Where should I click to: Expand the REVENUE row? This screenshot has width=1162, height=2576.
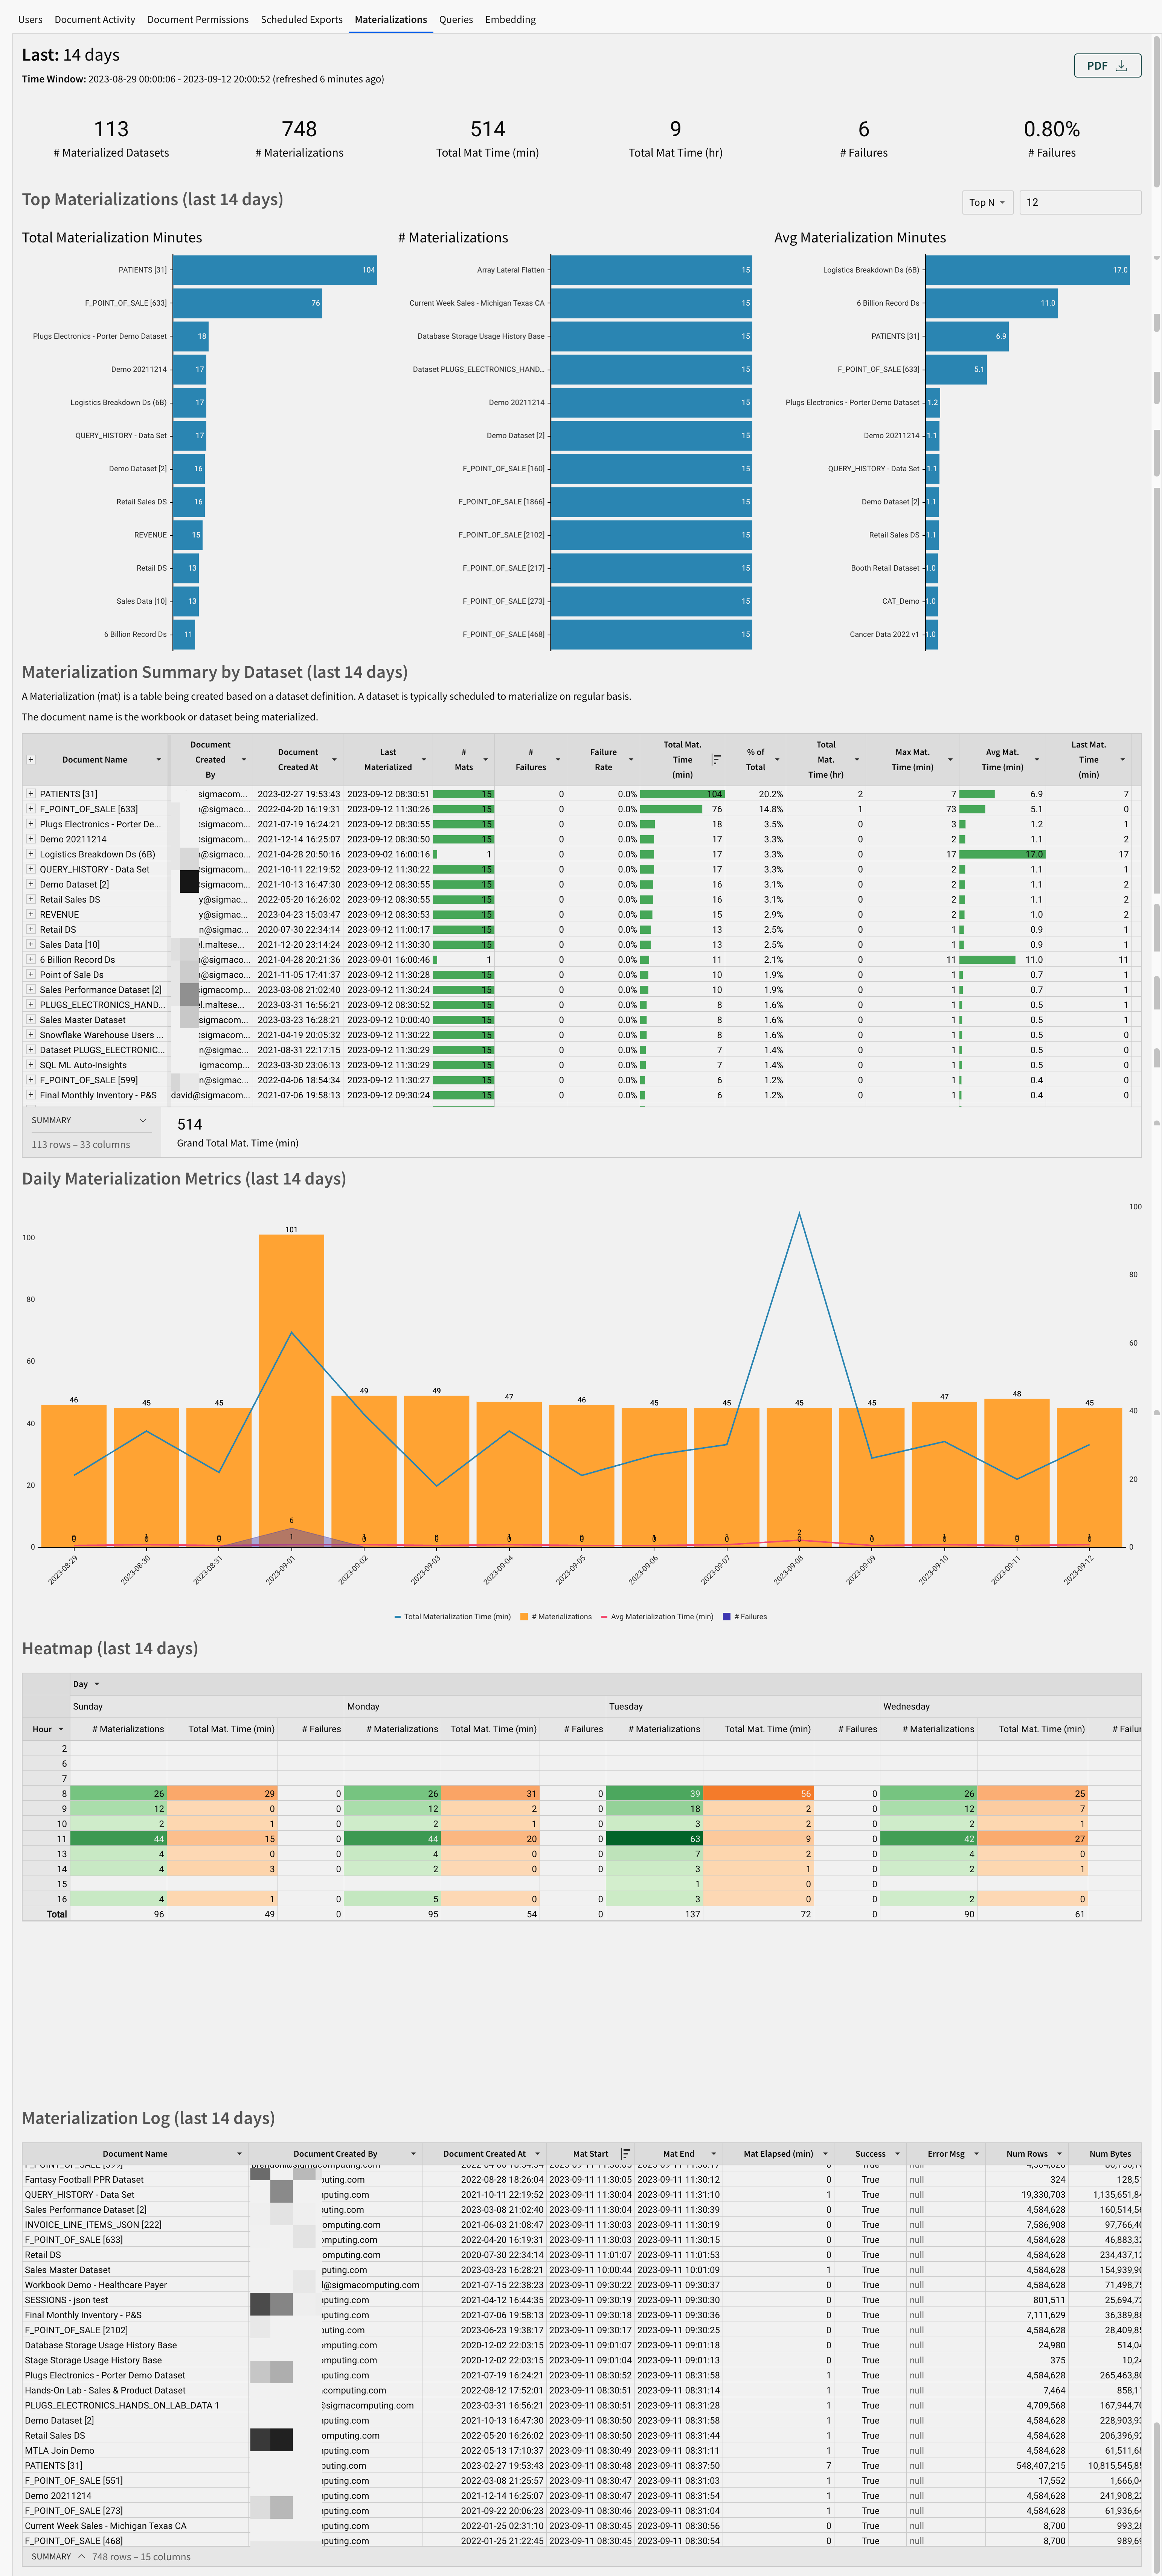pyautogui.click(x=31, y=914)
